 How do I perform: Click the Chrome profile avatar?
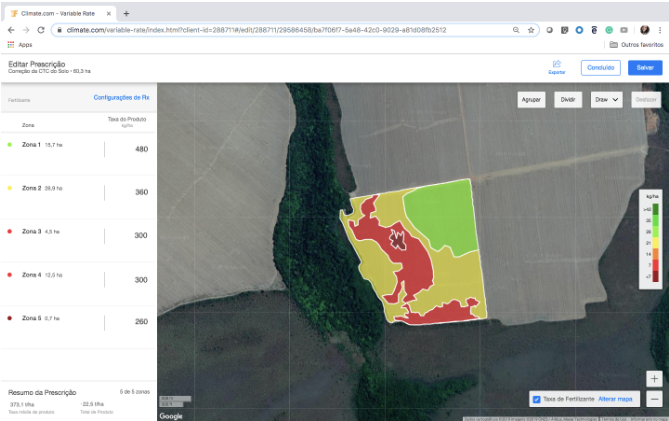click(645, 30)
